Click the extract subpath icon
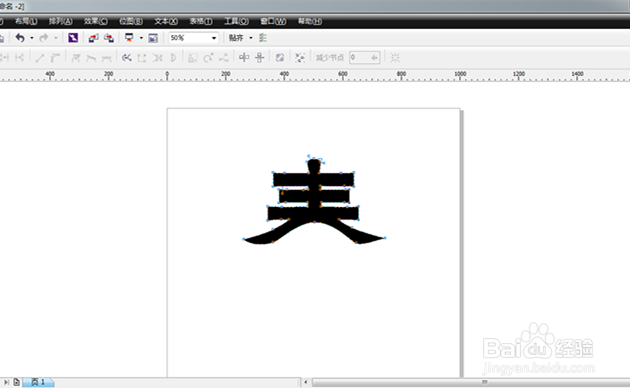 [x=158, y=58]
